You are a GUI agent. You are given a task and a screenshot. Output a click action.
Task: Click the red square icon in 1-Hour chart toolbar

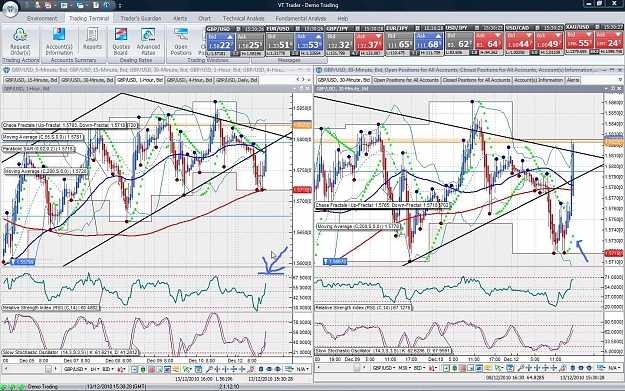point(151,369)
